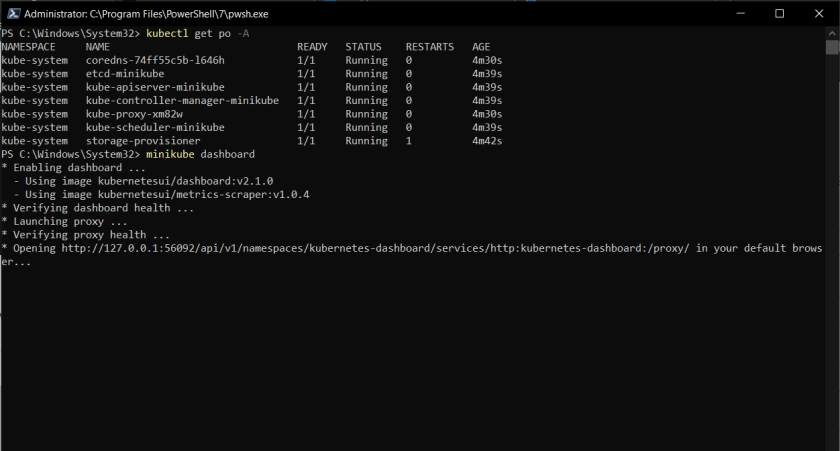Minimize the PowerShell window
Image resolution: width=840 pixels, height=451 pixels.
coord(734,14)
